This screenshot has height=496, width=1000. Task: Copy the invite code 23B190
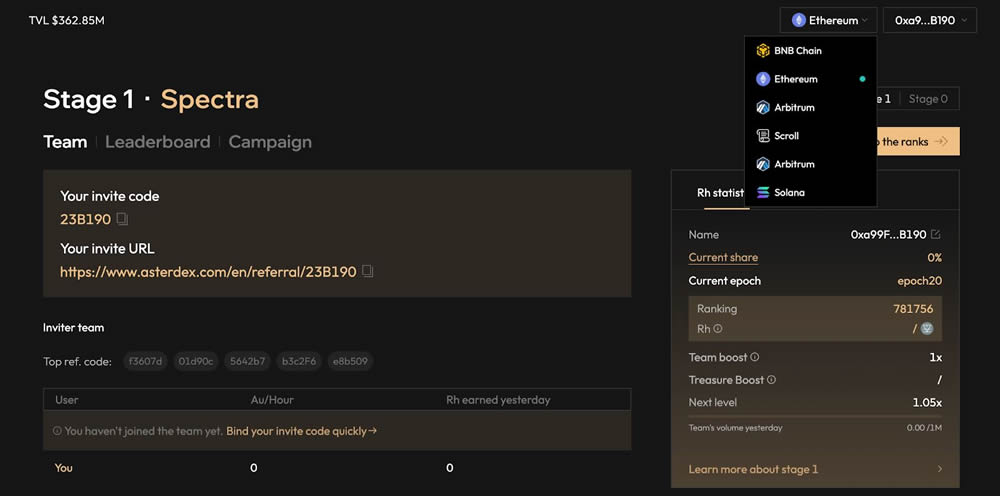pos(122,219)
